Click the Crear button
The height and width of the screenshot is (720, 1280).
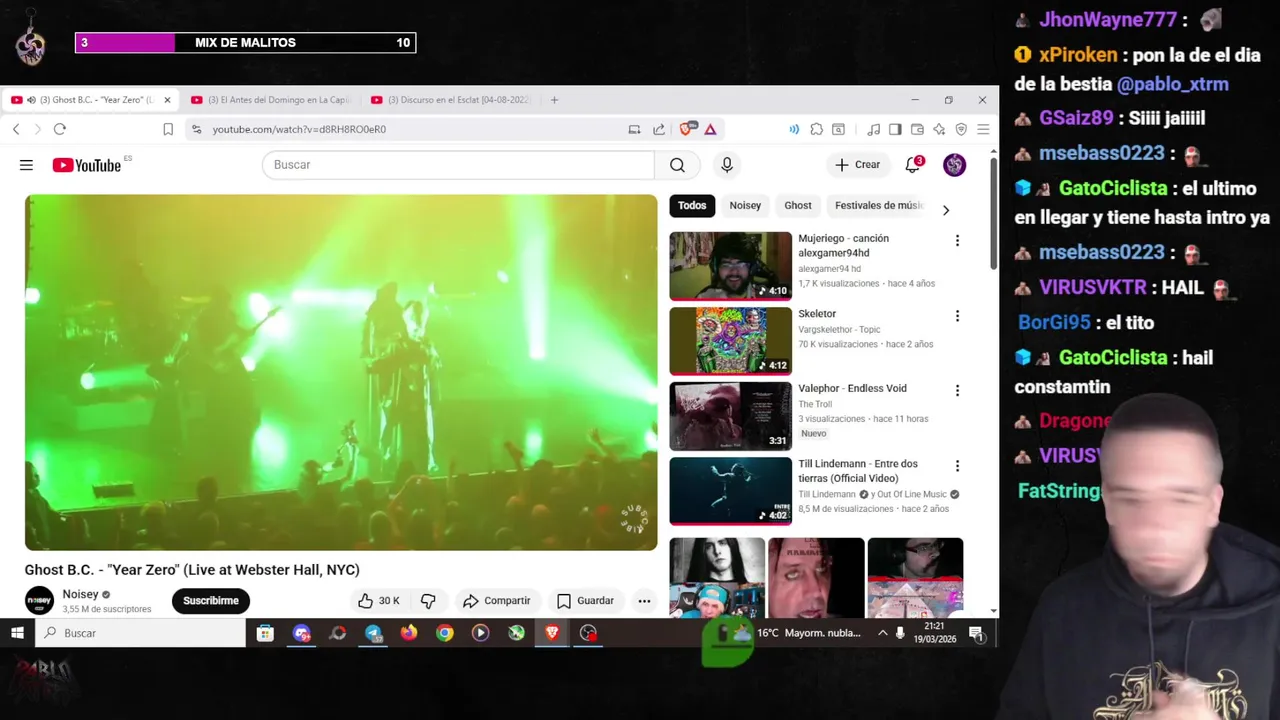click(858, 165)
